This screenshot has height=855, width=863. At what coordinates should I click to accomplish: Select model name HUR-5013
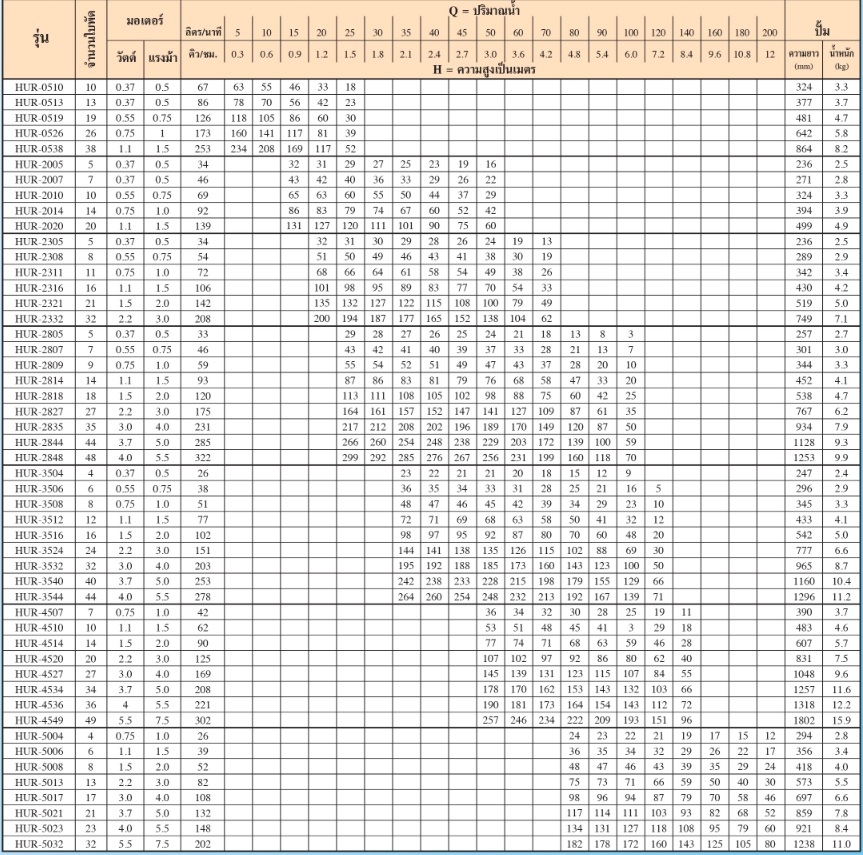coord(39,782)
